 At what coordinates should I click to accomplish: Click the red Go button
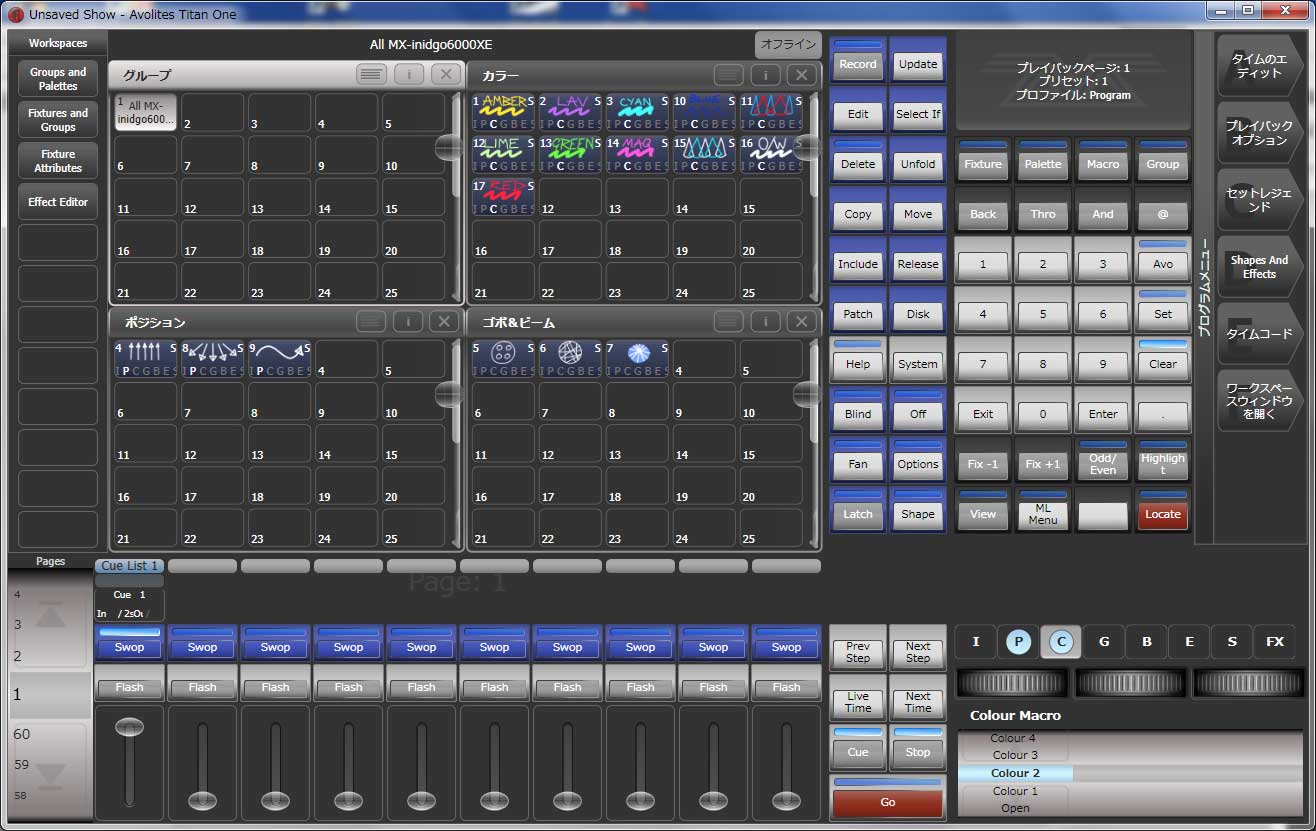[x=888, y=800]
